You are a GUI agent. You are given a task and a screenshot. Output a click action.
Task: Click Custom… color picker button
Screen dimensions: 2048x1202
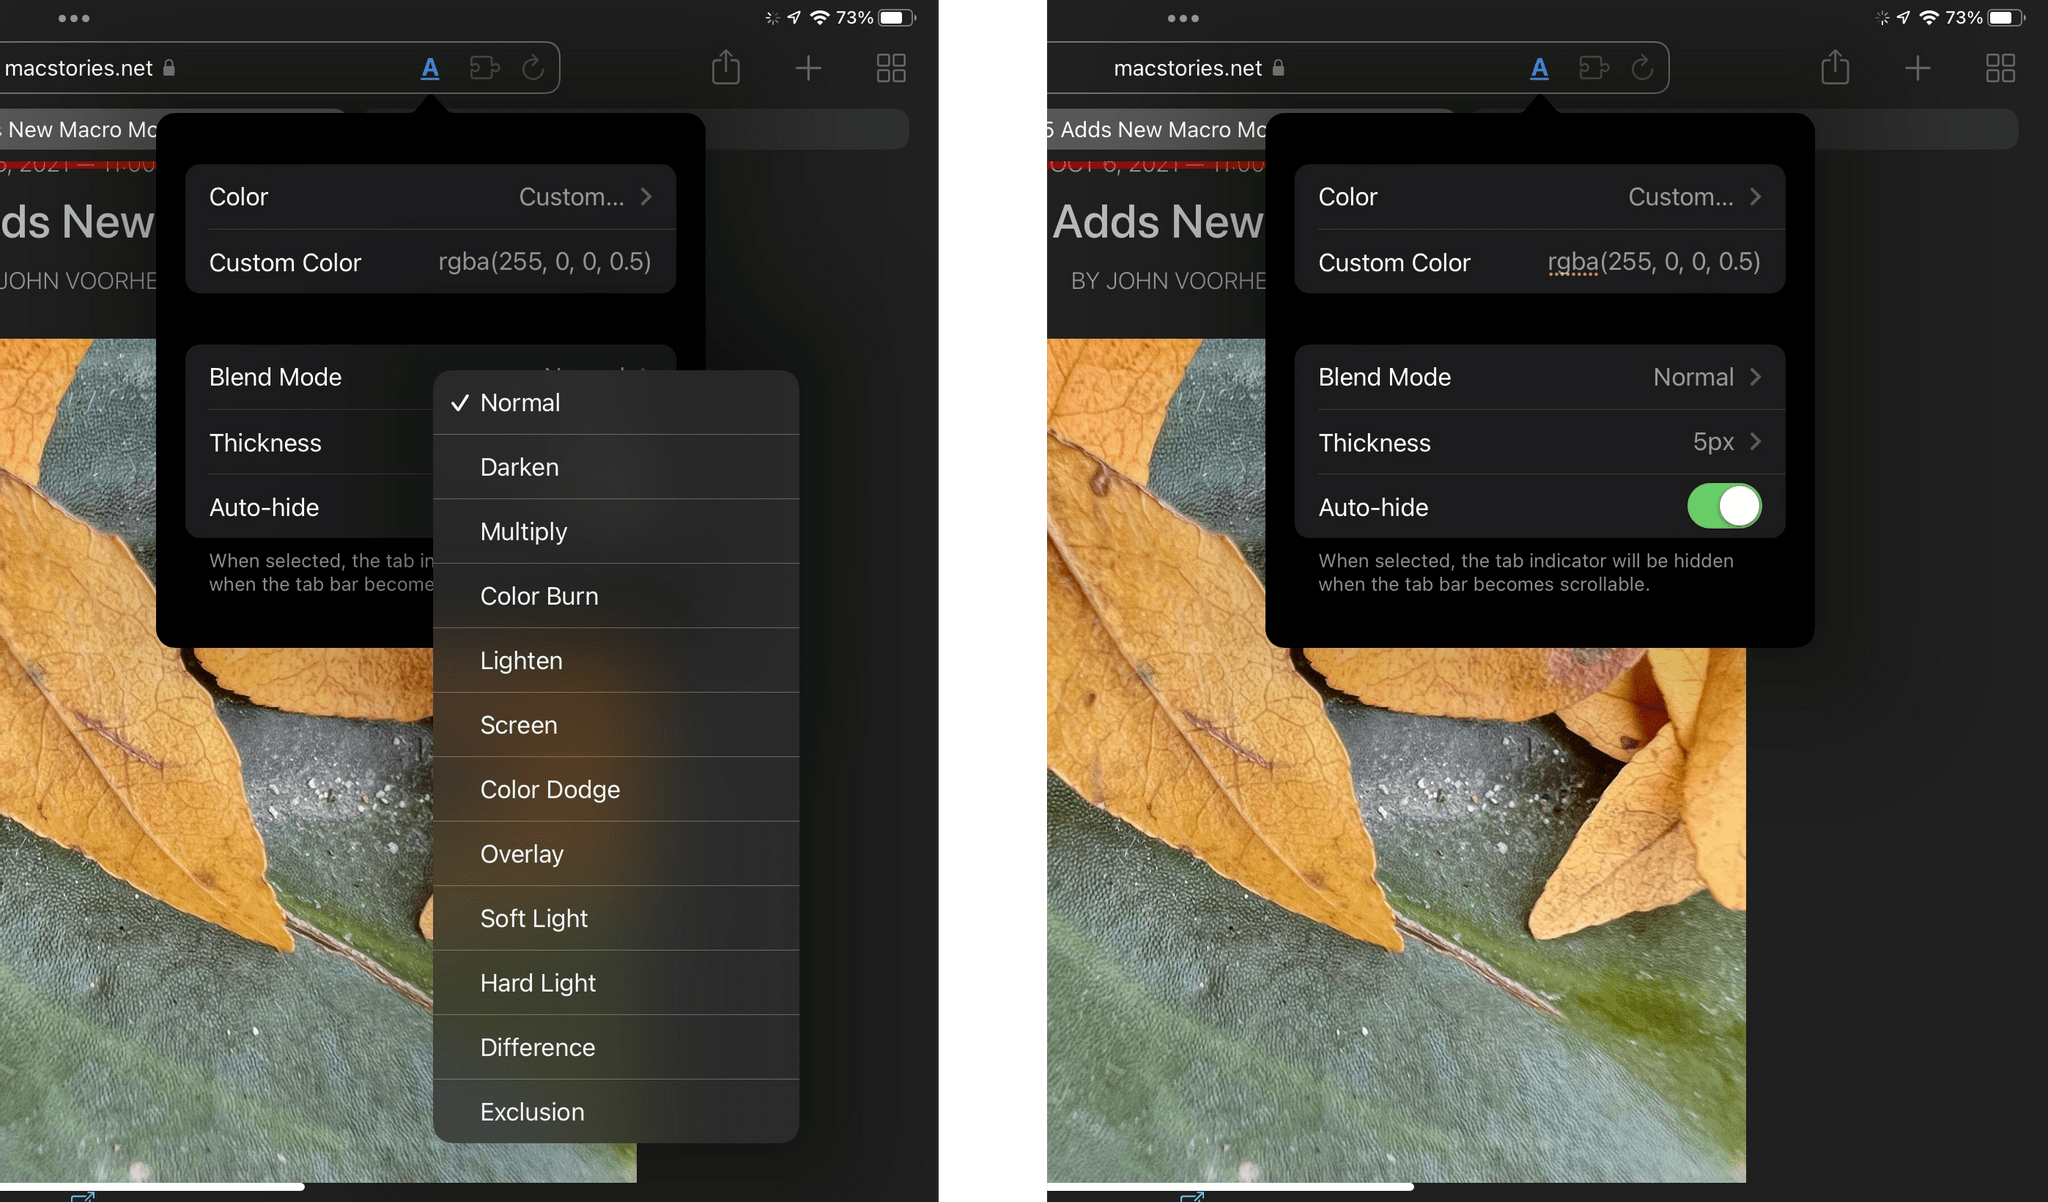571,196
